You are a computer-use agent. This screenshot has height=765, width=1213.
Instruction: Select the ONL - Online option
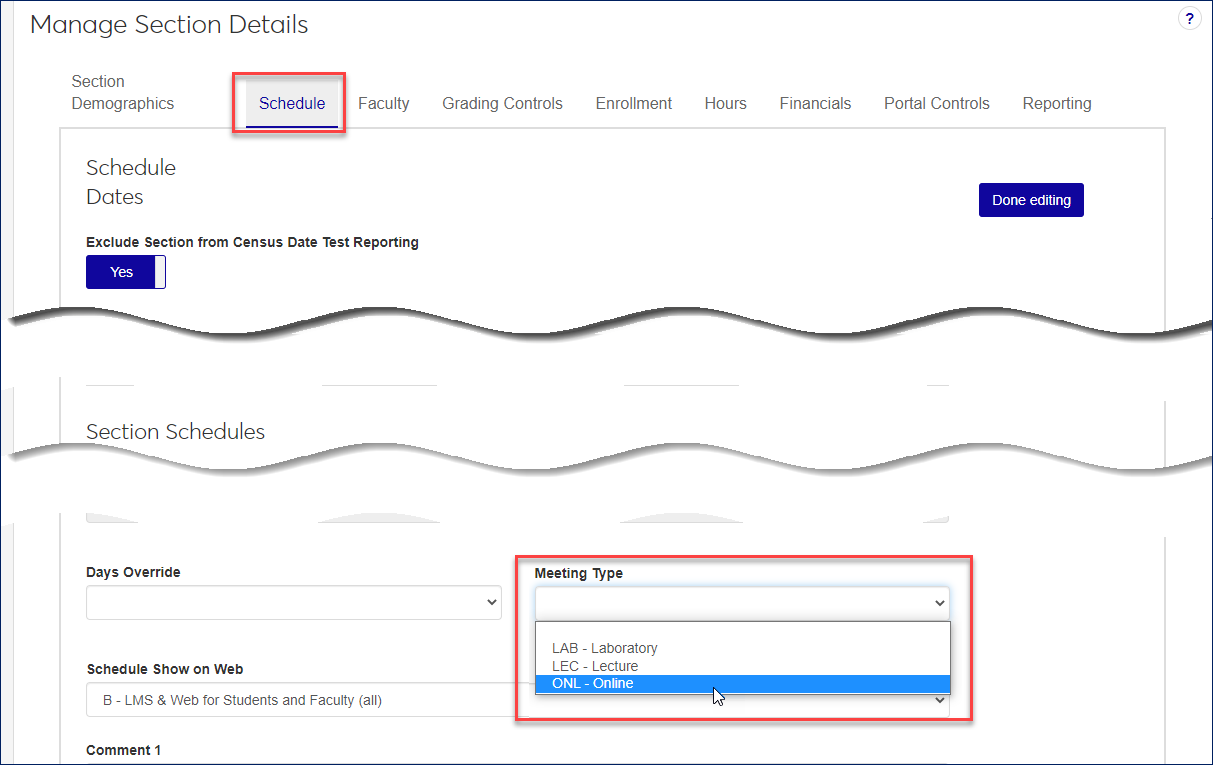[593, 684]
